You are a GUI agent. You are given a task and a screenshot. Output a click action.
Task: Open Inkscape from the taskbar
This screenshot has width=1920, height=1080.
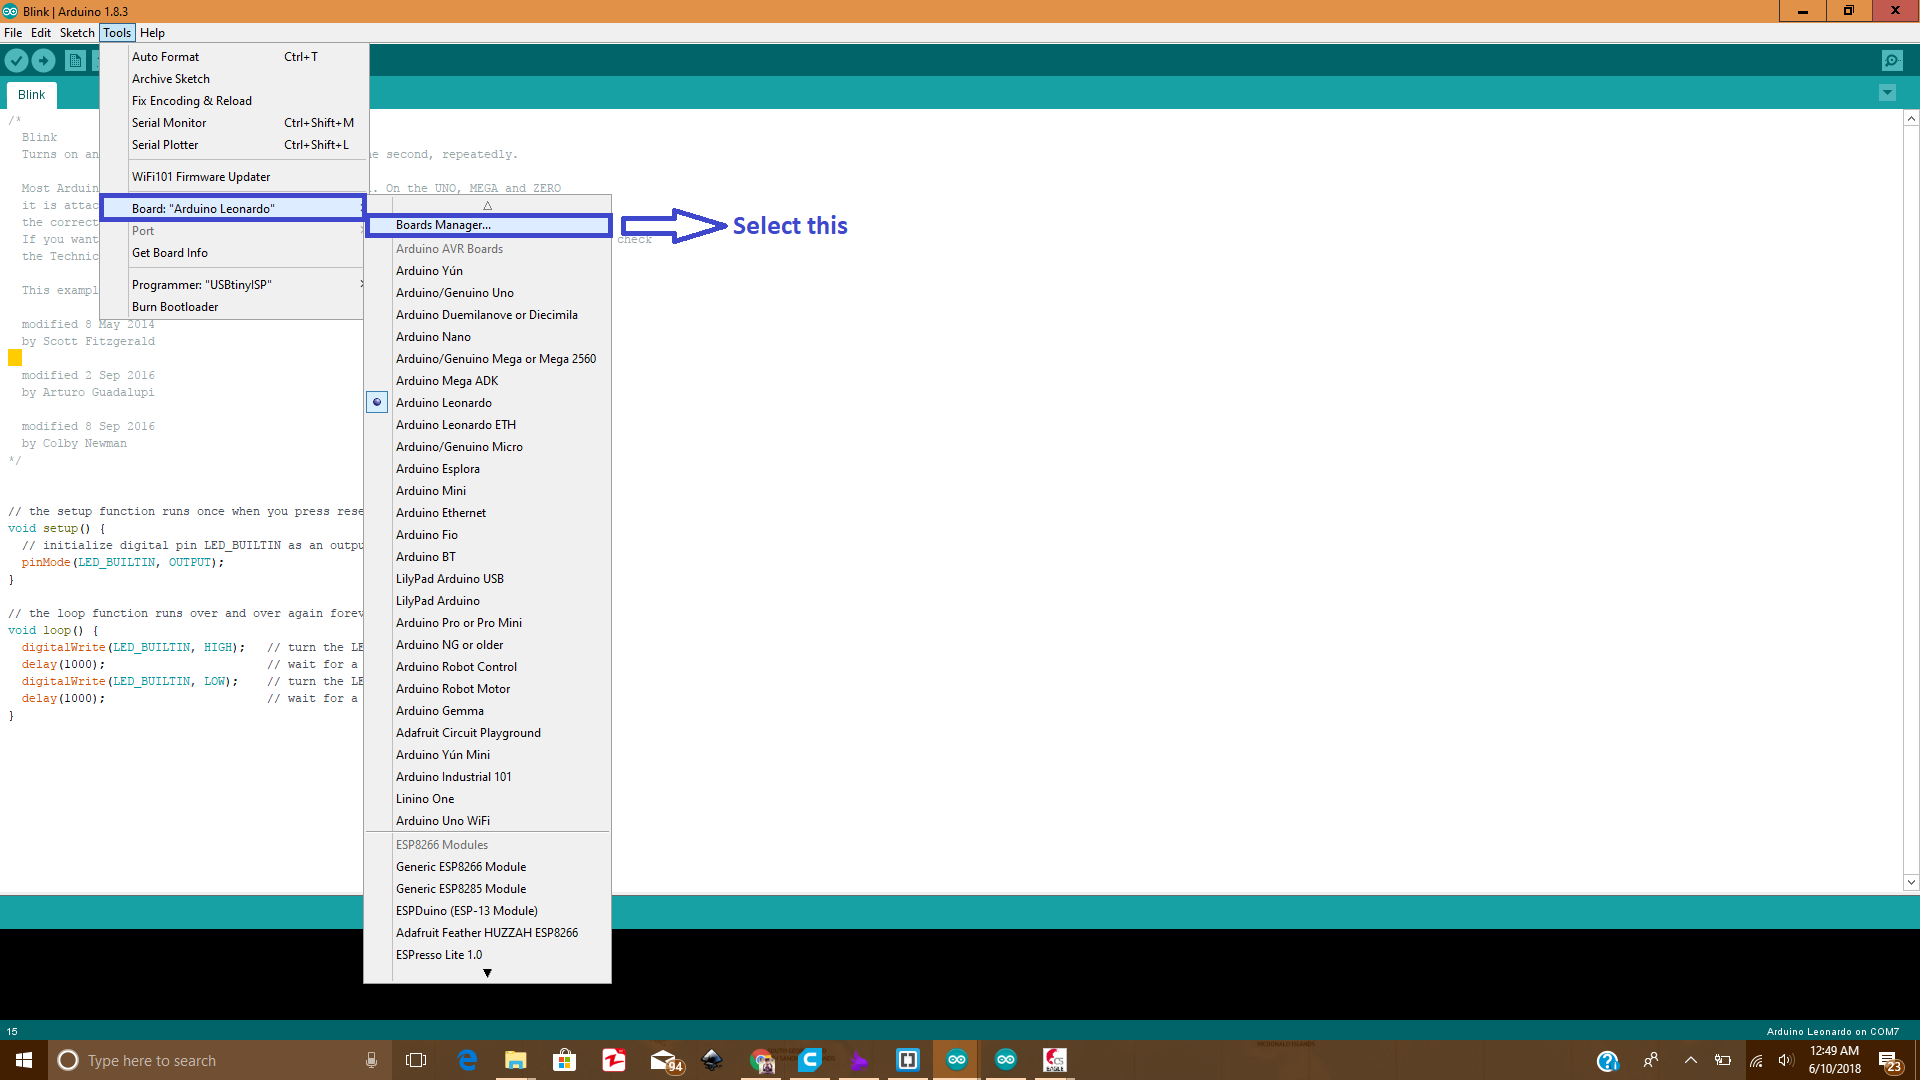712,1060
